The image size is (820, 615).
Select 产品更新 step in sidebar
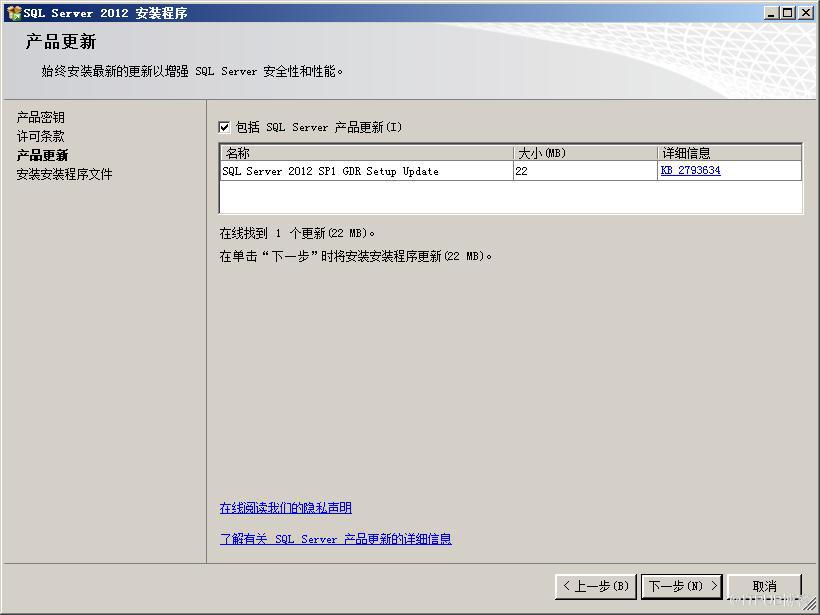coord(42,155)
